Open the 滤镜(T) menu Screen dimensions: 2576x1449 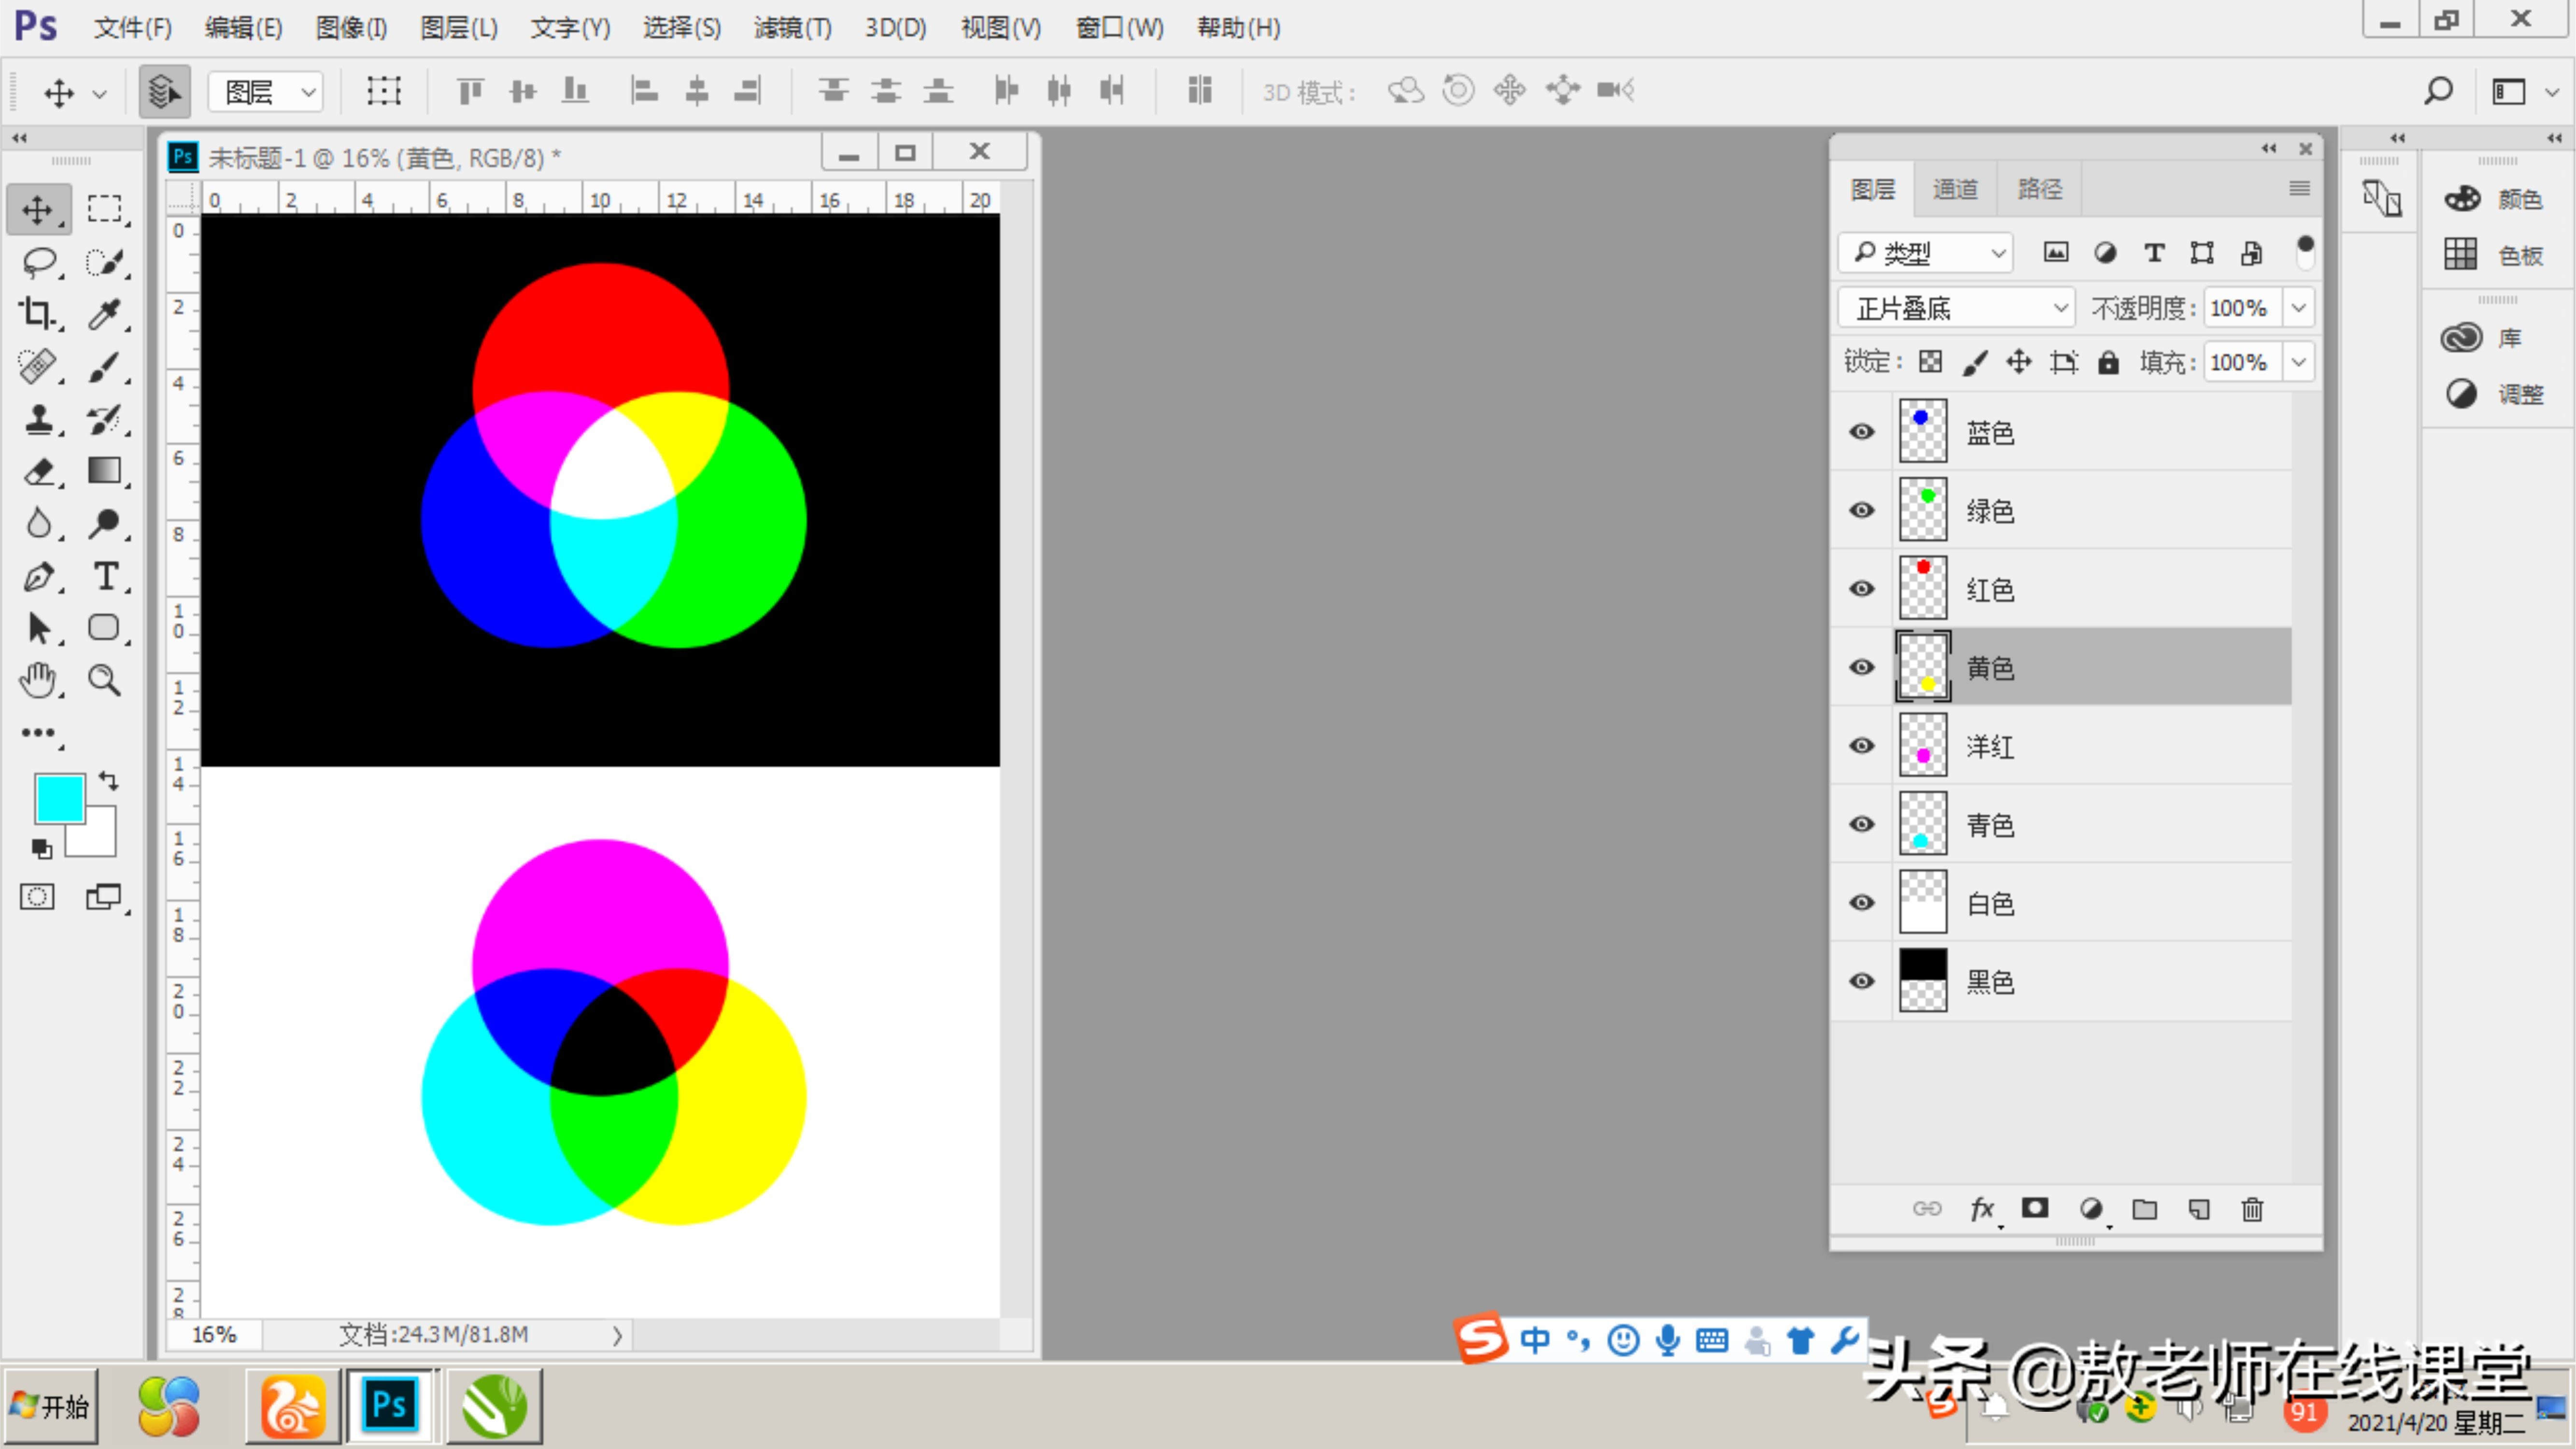(792, 28)
